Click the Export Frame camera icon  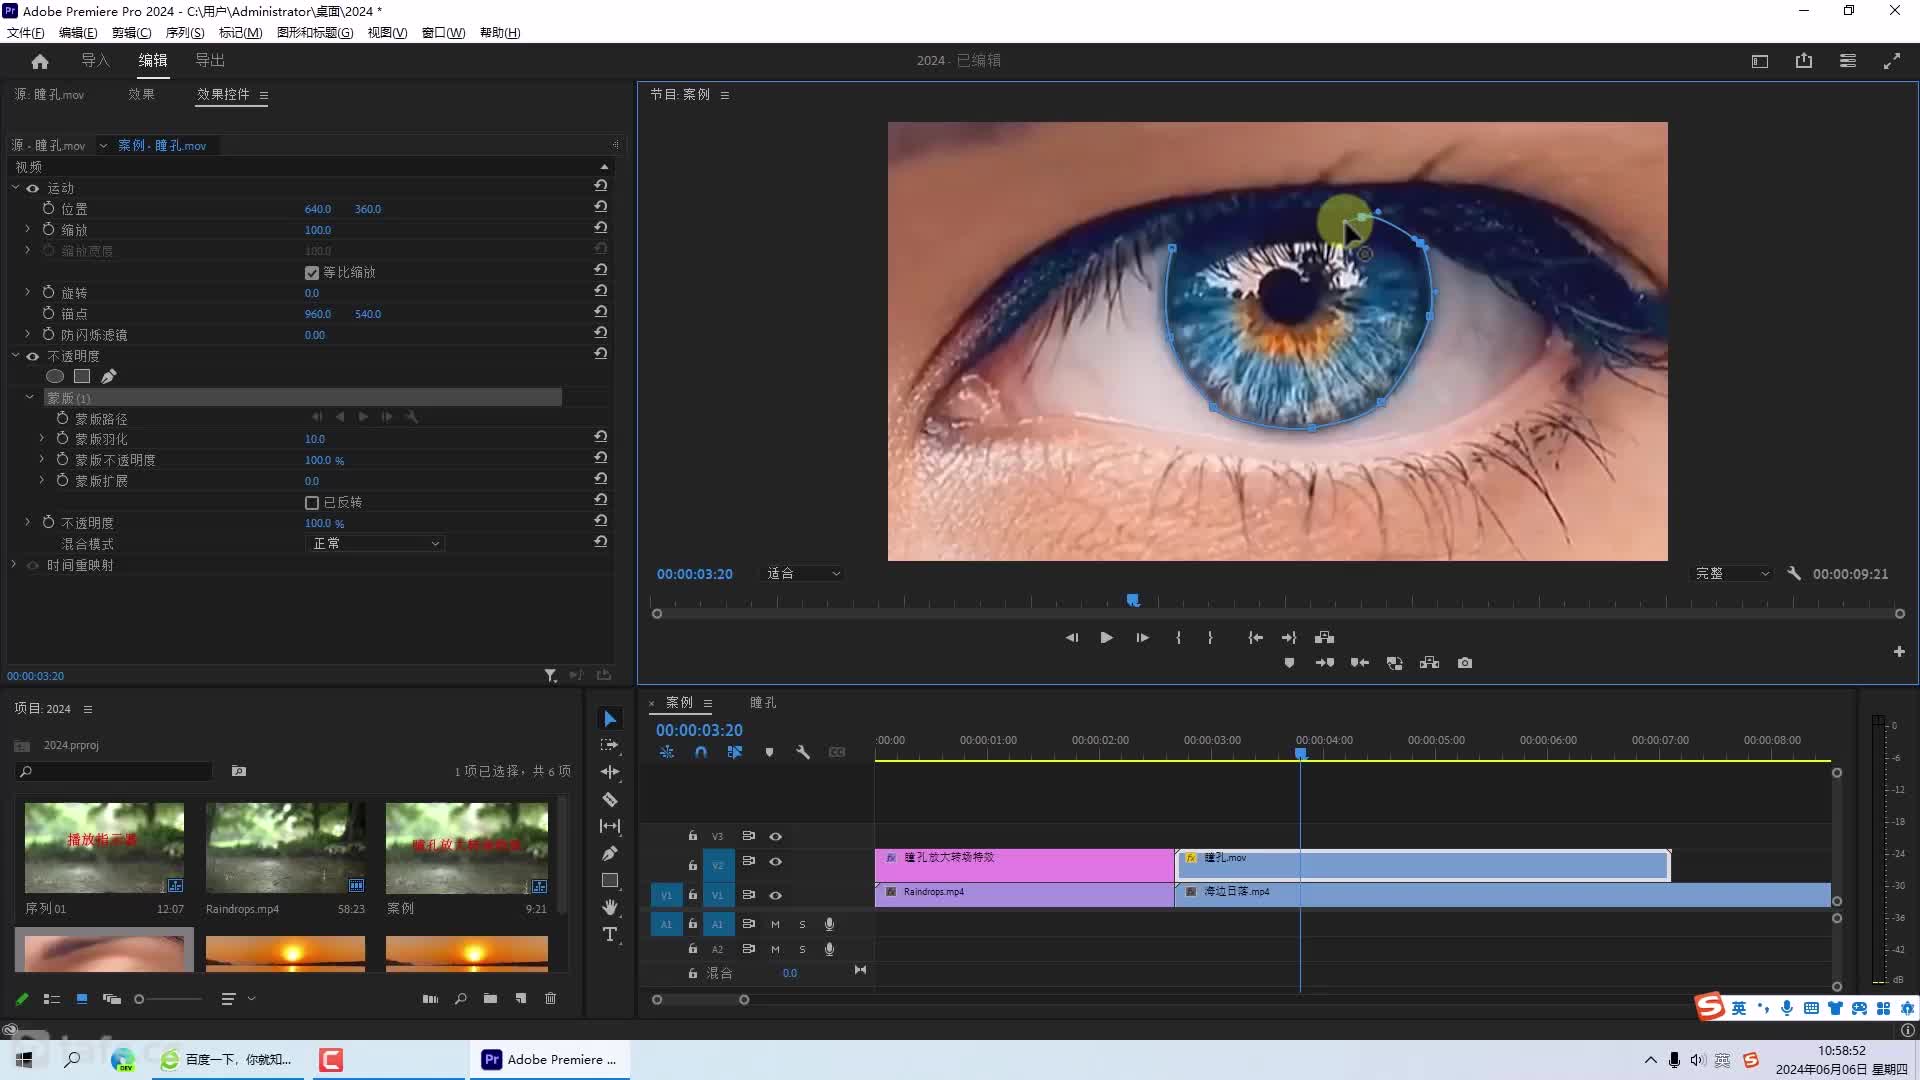pyautogui.click(x=1465, y=663)
